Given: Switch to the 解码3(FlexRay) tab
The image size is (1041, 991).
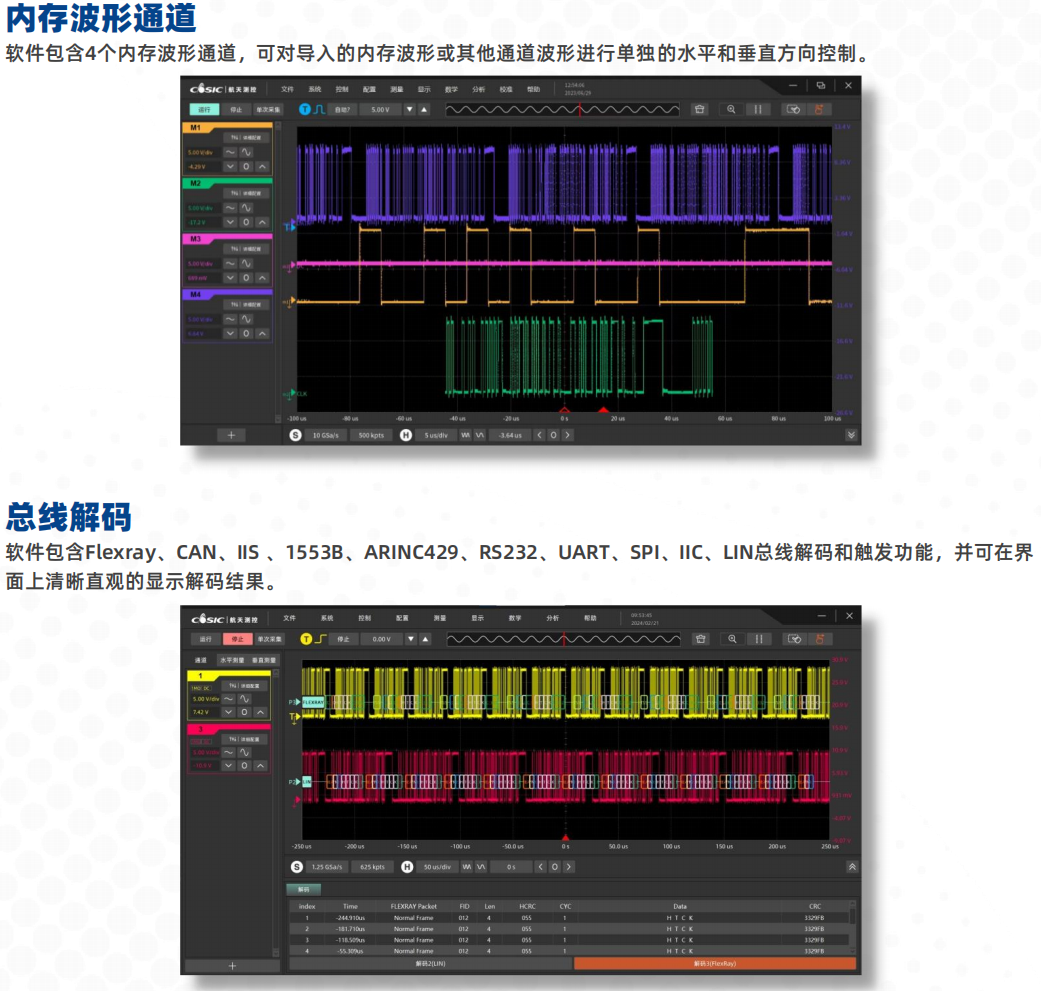Looking at the screenshot, I should (x=714, y=964).
